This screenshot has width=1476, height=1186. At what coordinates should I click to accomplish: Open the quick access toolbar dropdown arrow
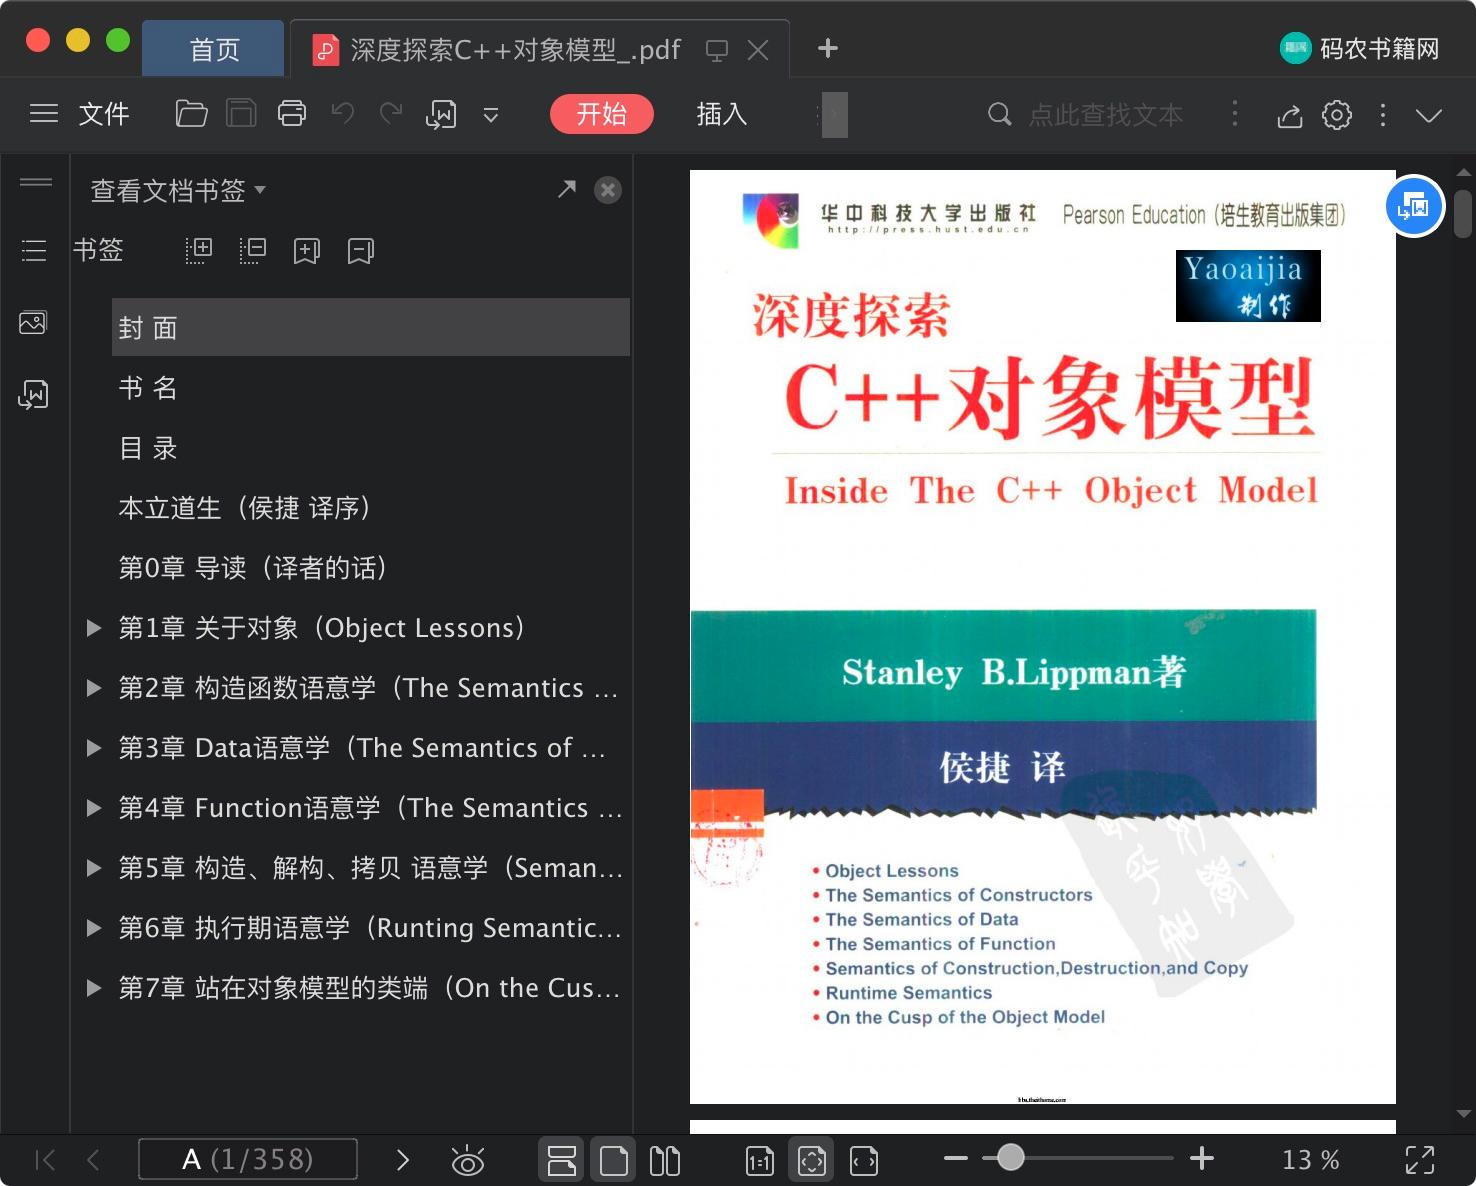point(491,115)
